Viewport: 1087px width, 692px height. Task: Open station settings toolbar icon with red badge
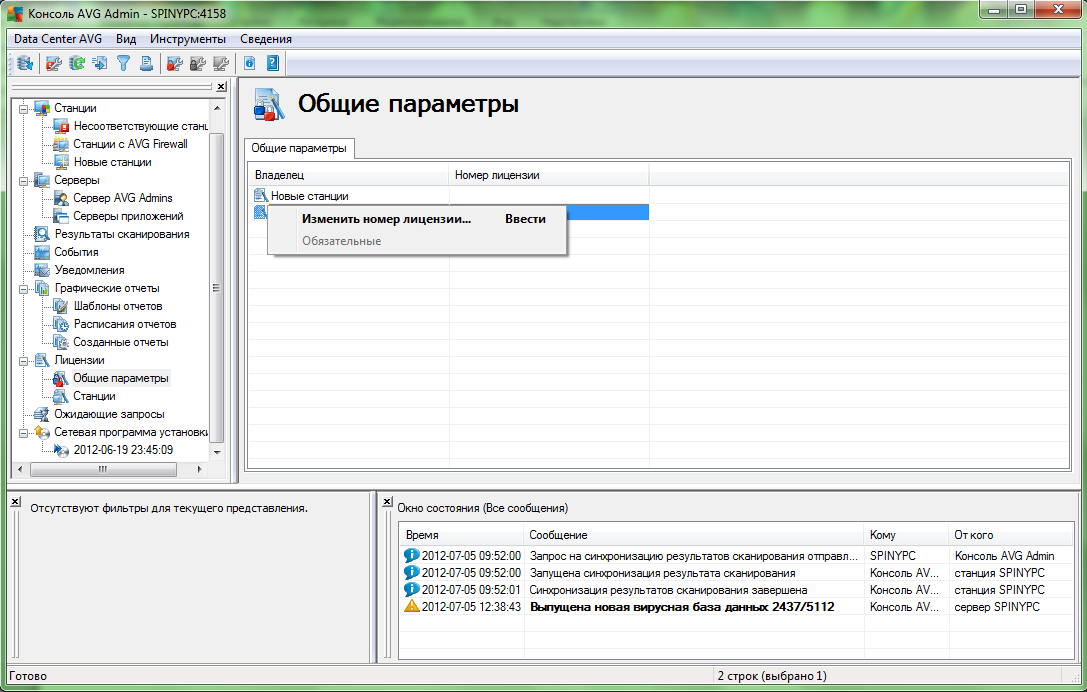pos(53,63)
